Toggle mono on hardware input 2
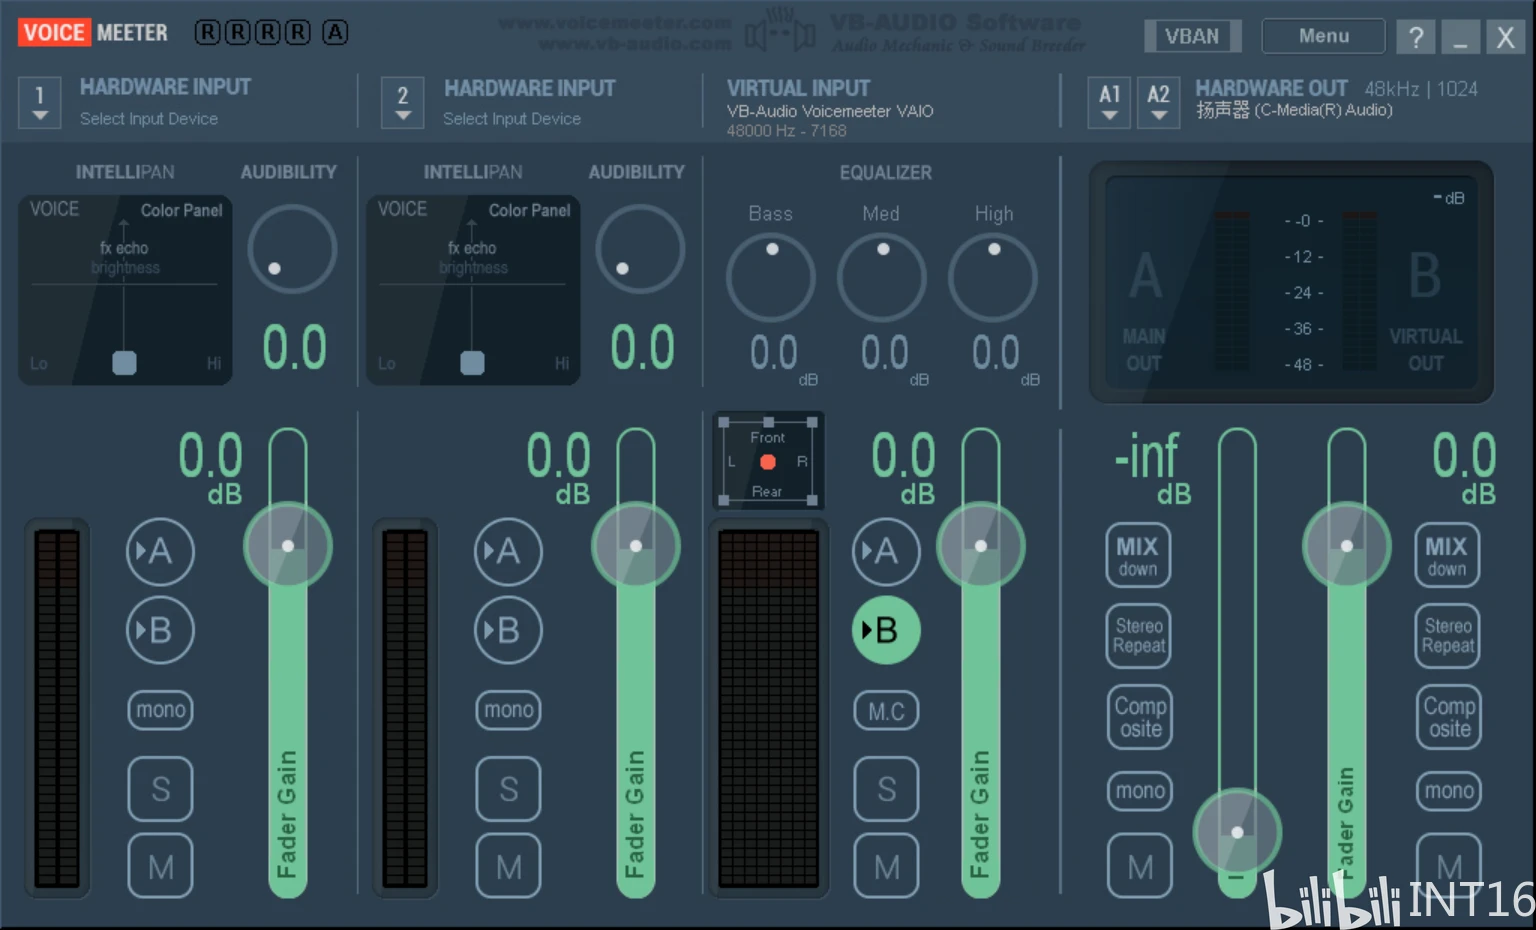 pos(508,710)
